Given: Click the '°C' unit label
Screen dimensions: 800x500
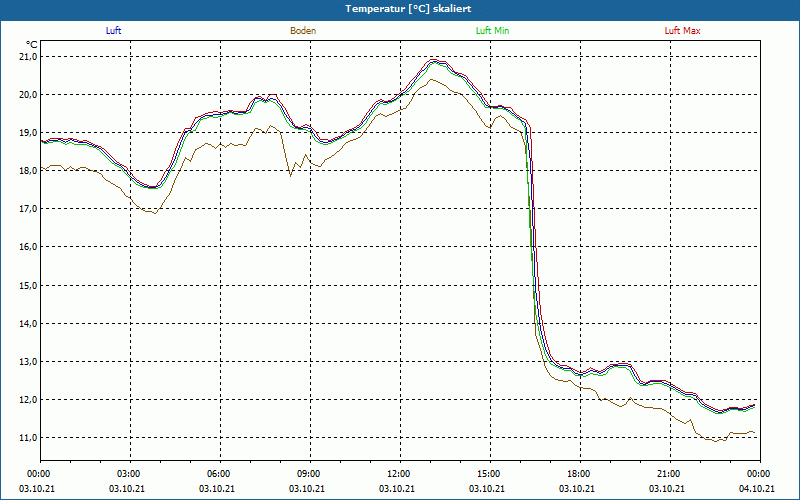Looking at the screenshot, I should (32, 45).
